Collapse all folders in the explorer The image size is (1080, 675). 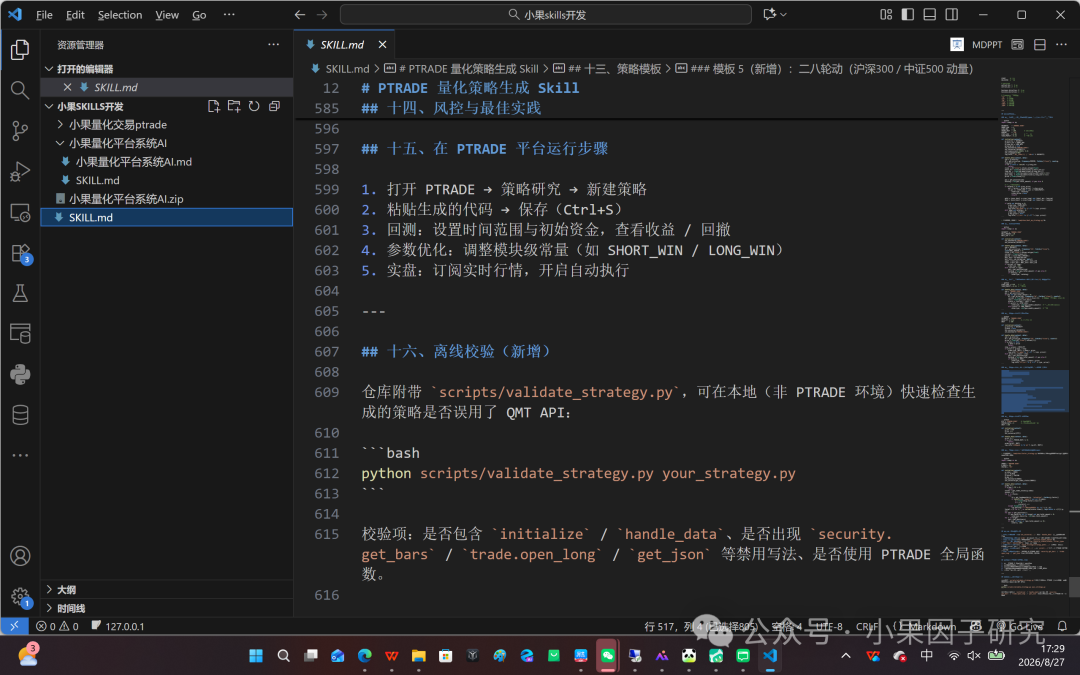[274, 106]
